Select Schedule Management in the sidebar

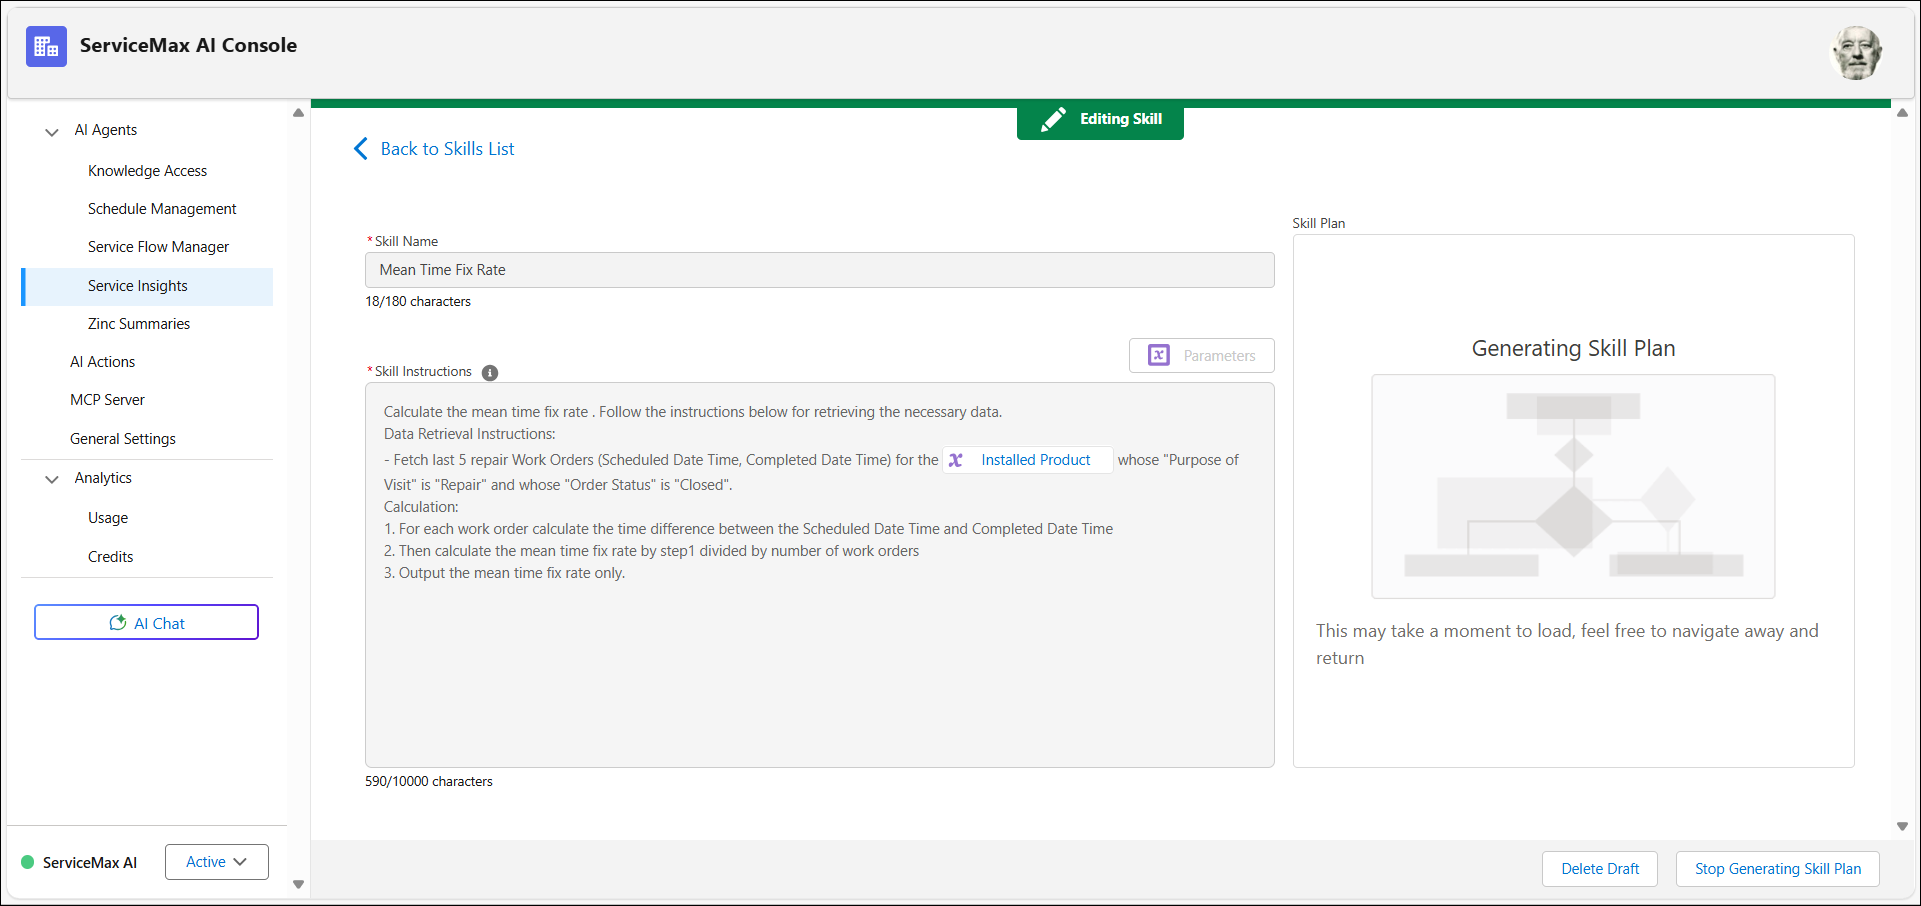point(162,209)
